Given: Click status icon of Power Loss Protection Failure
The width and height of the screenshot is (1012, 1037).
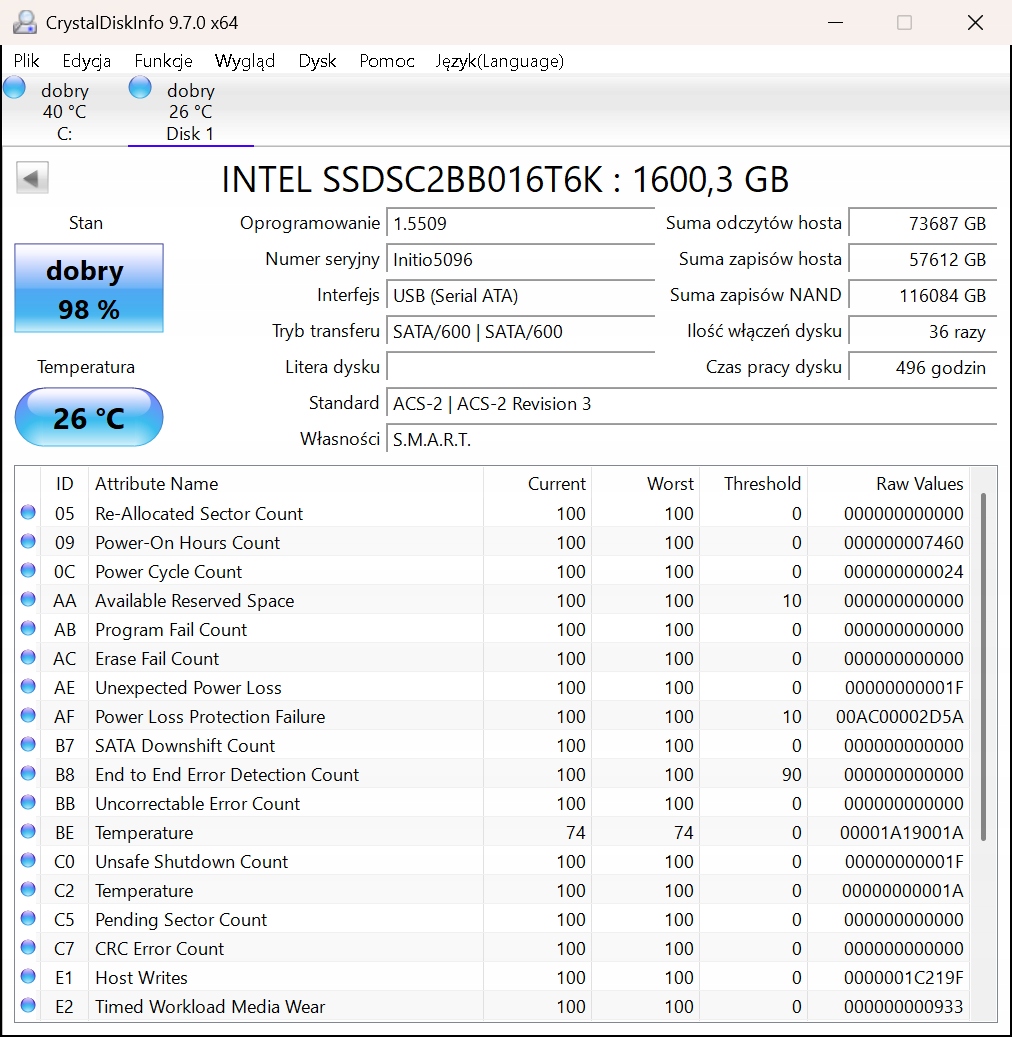Looking at the screenshot, I should tap(28, 716).
